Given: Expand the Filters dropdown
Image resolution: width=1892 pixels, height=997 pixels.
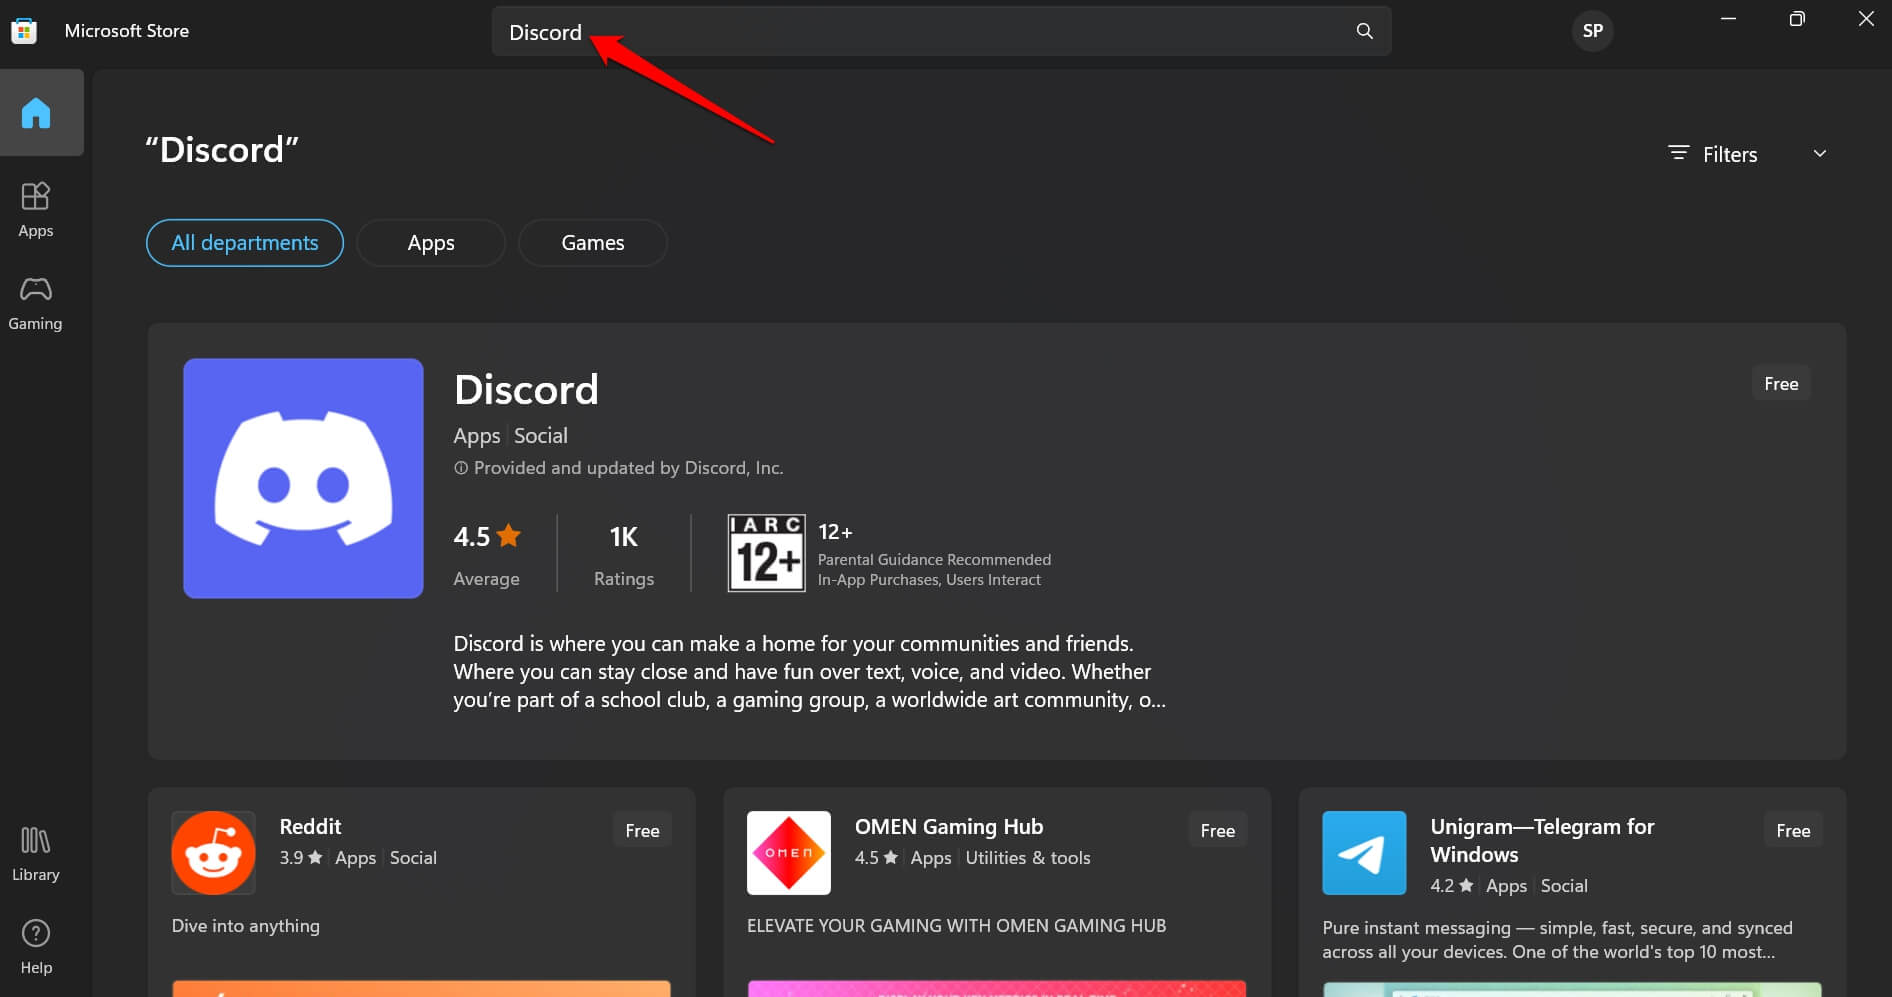Looking at the screenshot, I should pos(1730,153).
